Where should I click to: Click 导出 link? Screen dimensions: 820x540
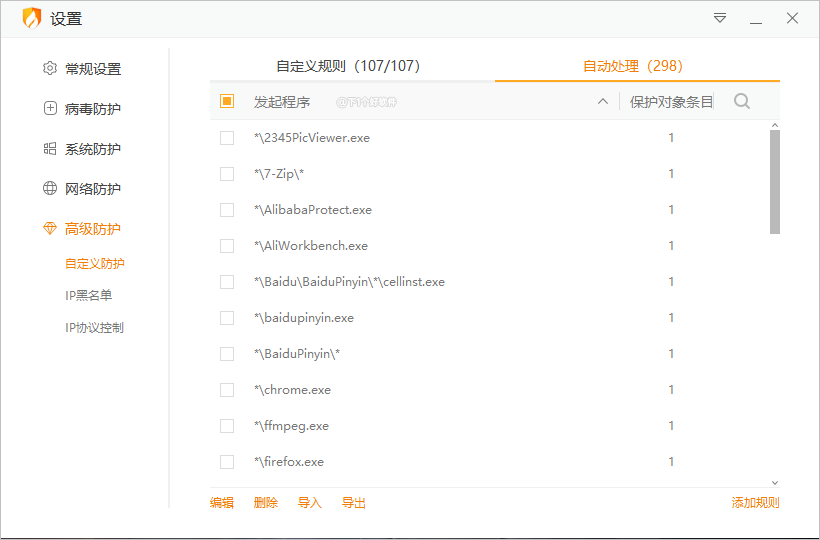(x=354, y=503)
